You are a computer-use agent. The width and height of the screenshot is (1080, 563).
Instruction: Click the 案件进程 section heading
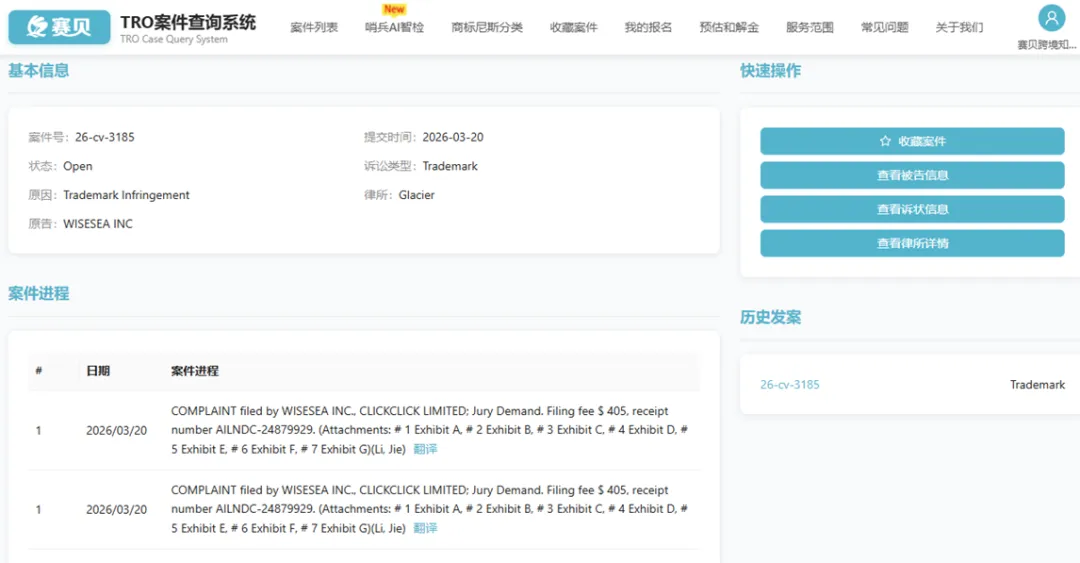click(x=39, y=294)
